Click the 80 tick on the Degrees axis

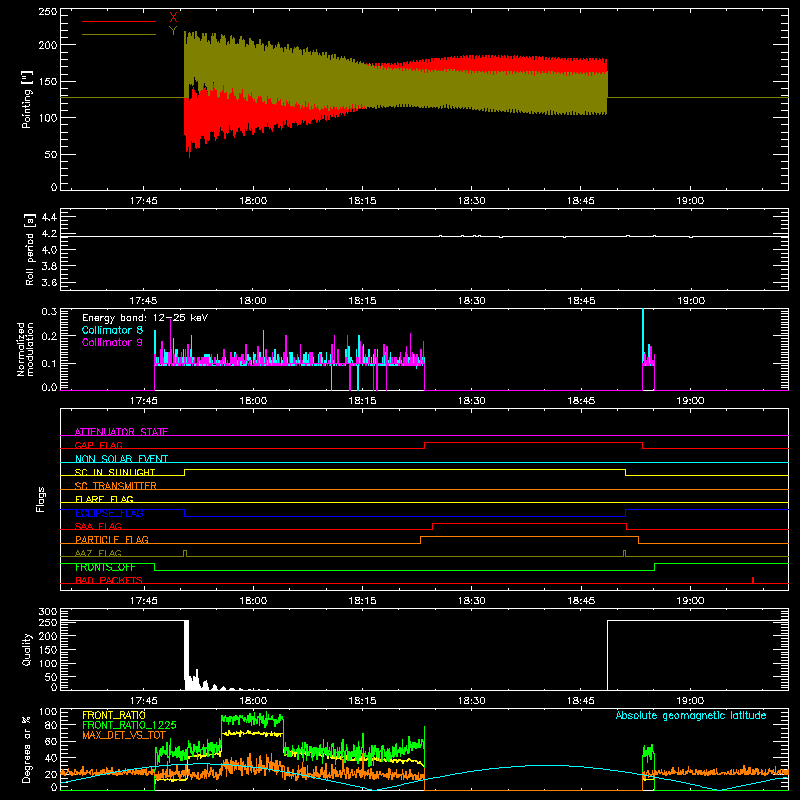51,725
